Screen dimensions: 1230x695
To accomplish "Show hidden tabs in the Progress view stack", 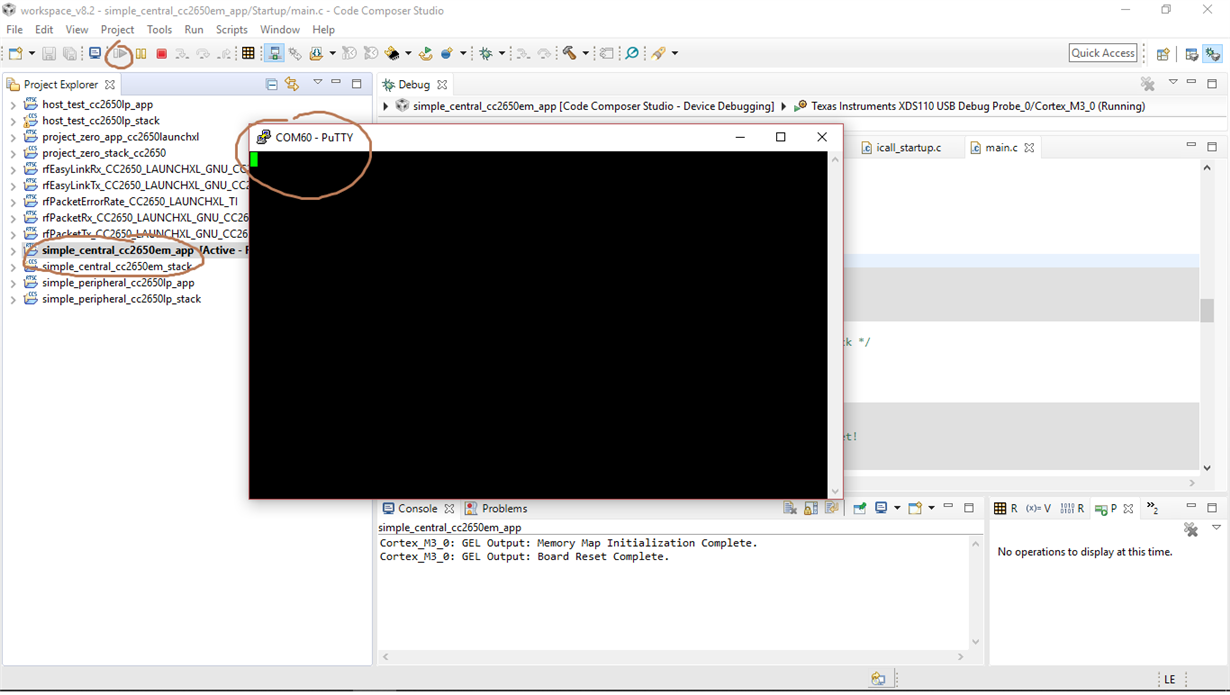I will (1152, 508).
